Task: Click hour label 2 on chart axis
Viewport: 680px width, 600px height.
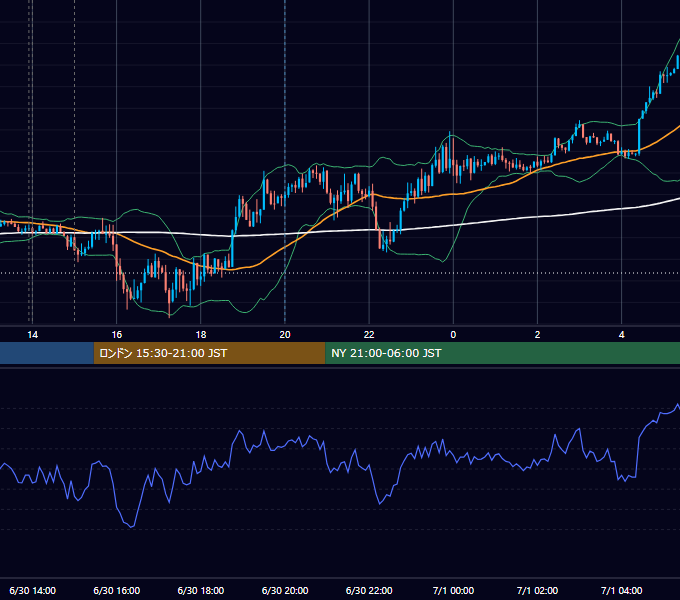Action: 537,335
